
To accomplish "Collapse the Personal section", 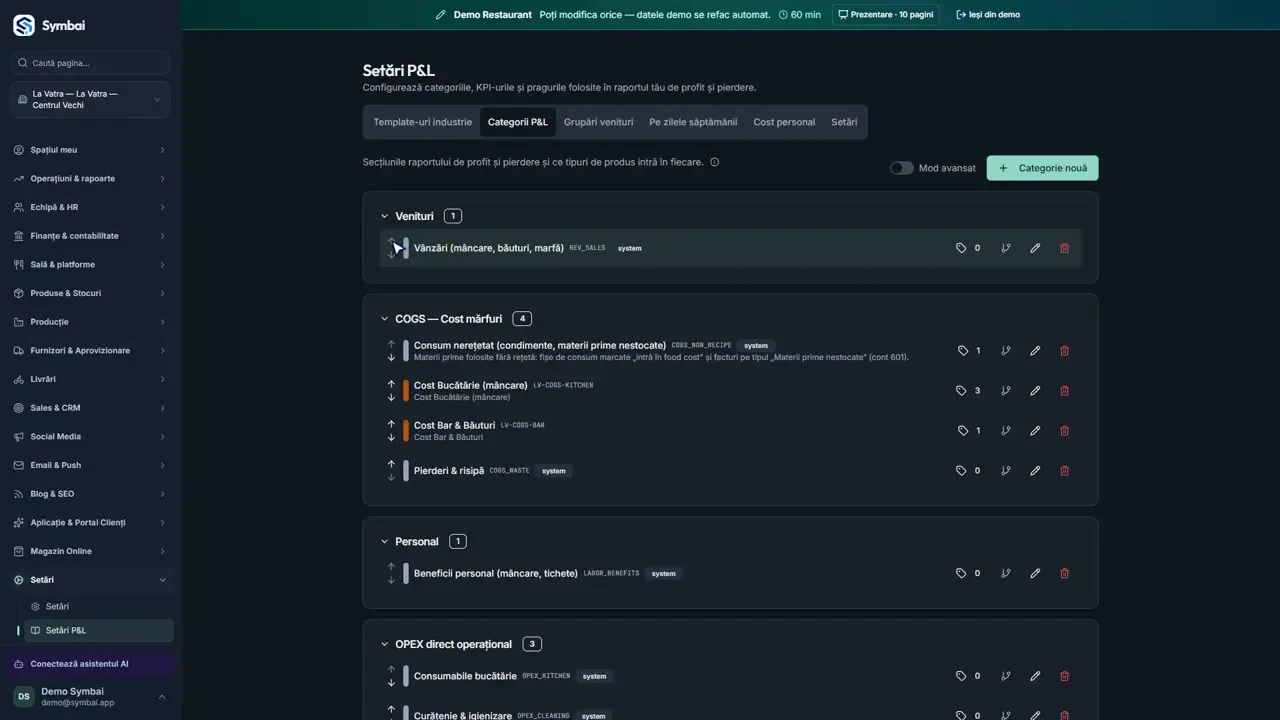I will point(384,542).
